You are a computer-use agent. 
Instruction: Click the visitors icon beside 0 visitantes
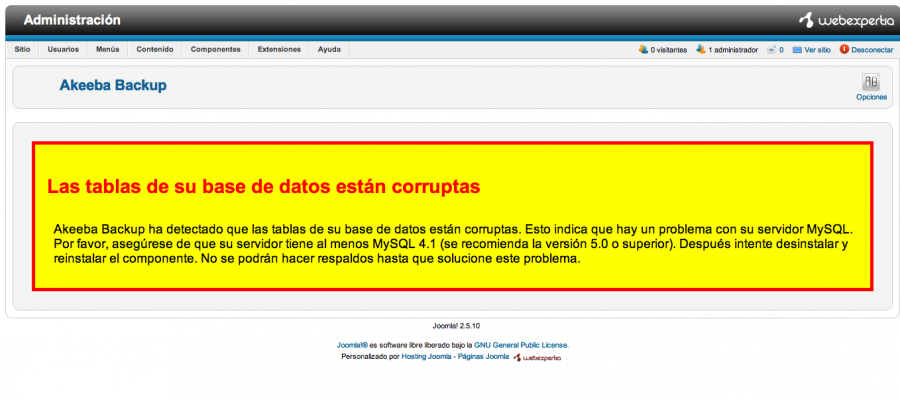[x=643, y=49]
